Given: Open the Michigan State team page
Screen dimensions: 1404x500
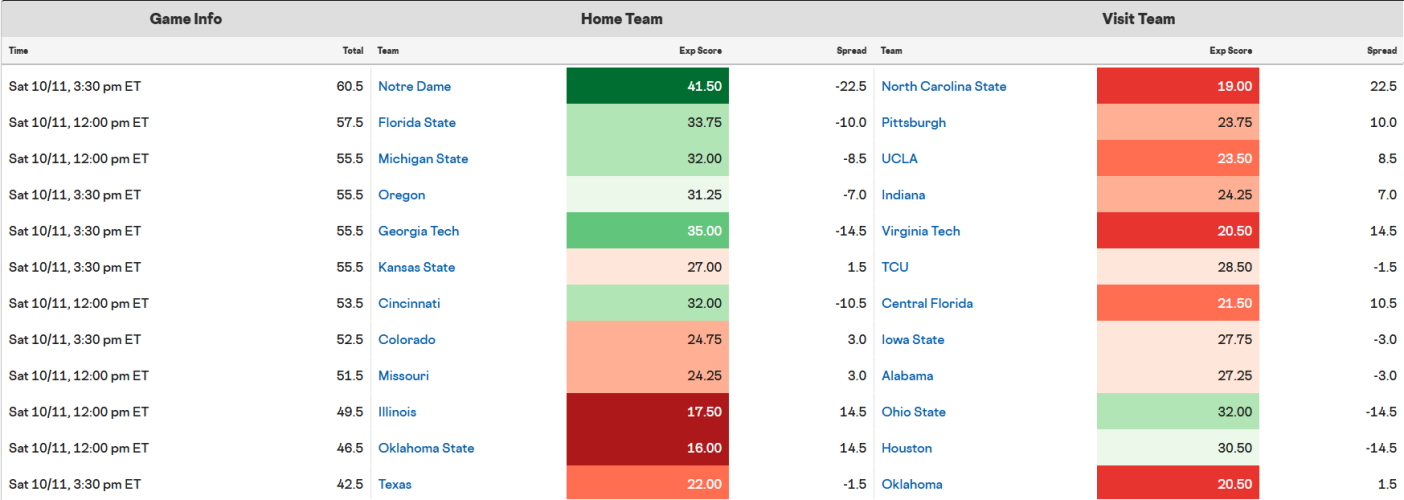Looking at the screenshot, I should [423, 159].
